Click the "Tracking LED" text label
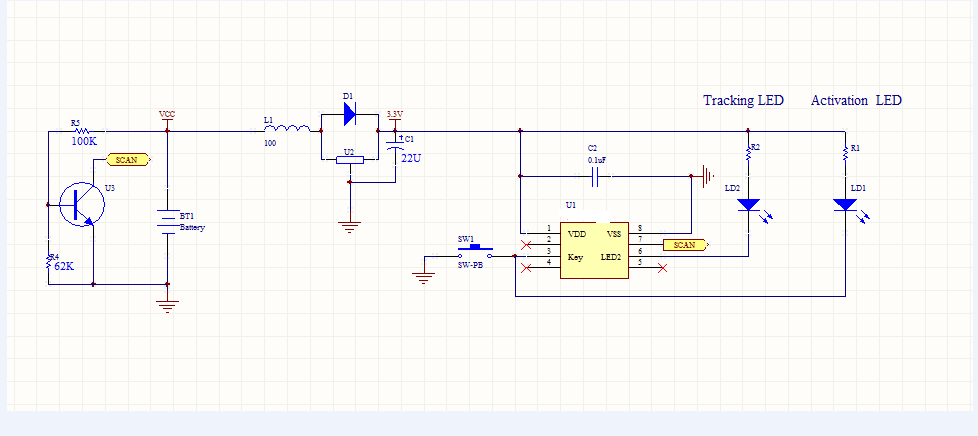Screen dimensions: 978x436 743,101
